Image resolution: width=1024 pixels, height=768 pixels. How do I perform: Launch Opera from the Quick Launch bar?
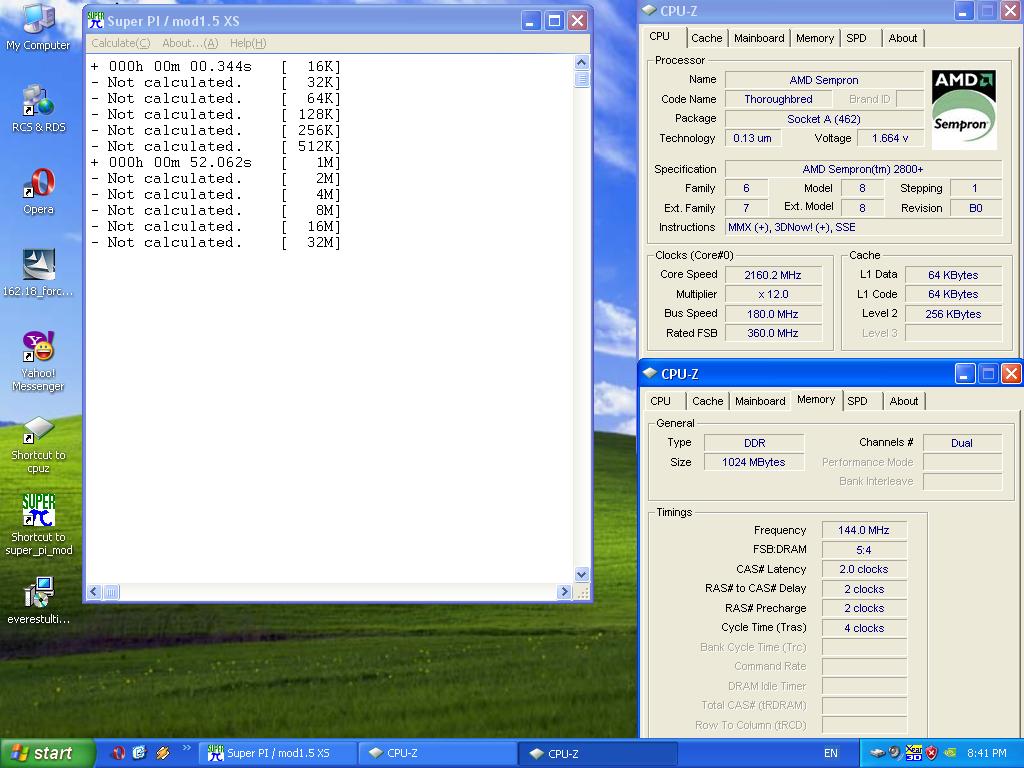tap(118, 753)
